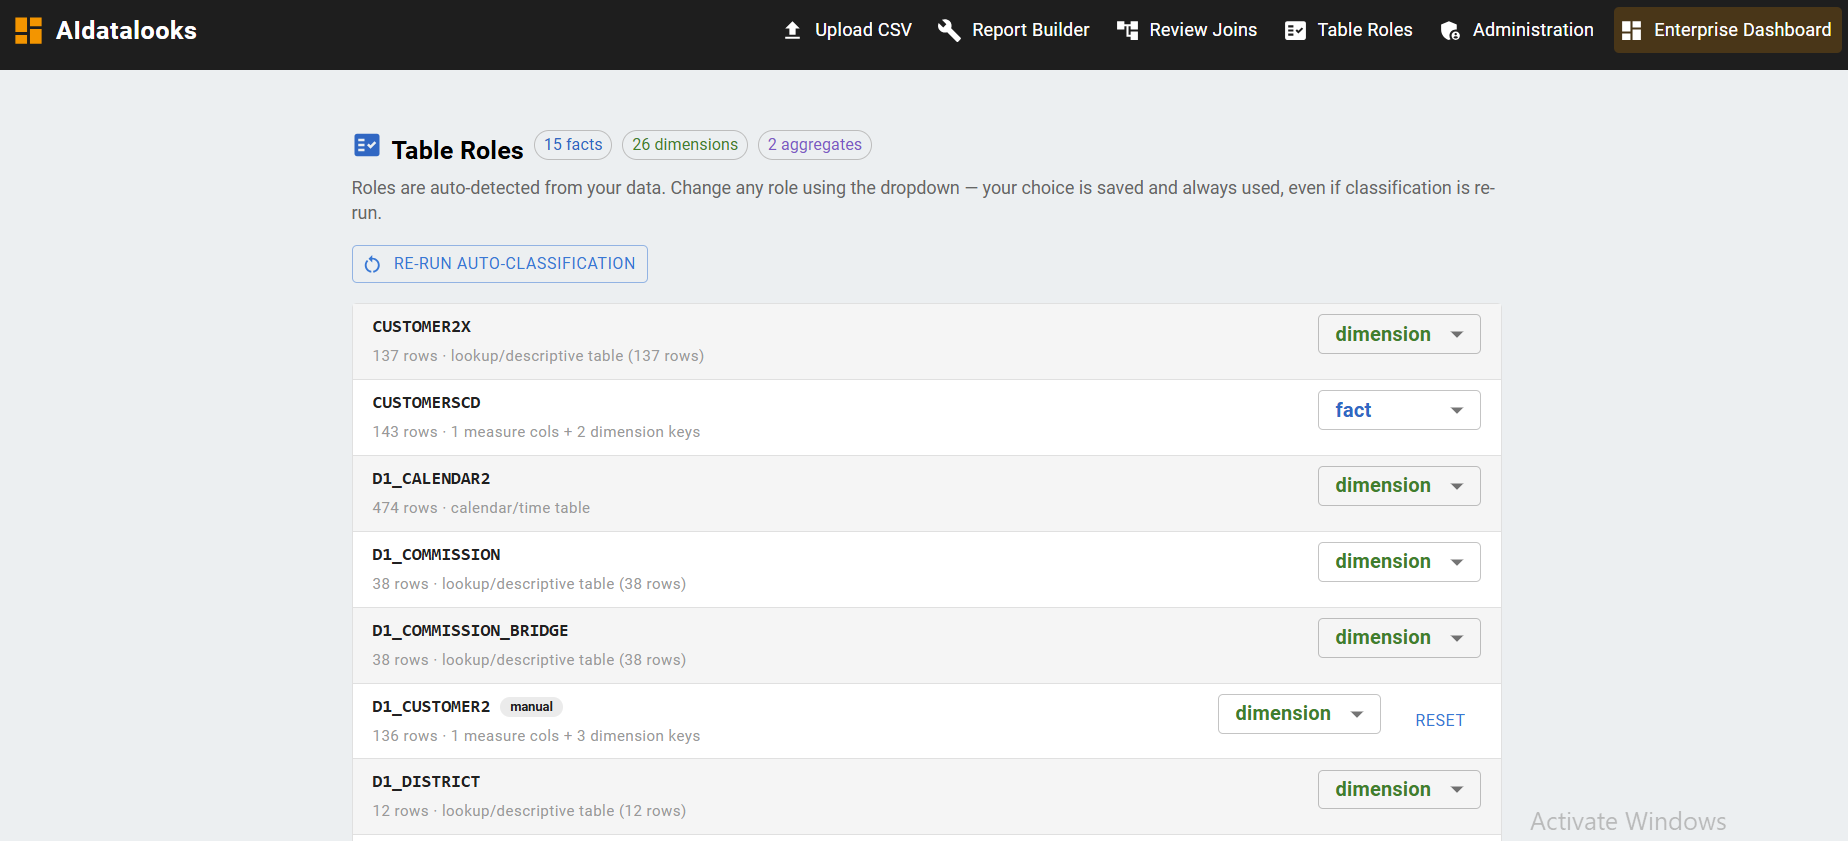Image resolution: width=1848 pixels, height=841 pixels.
Task: Click Re-run Auto-Classification button
Action: tap(500, 264)
